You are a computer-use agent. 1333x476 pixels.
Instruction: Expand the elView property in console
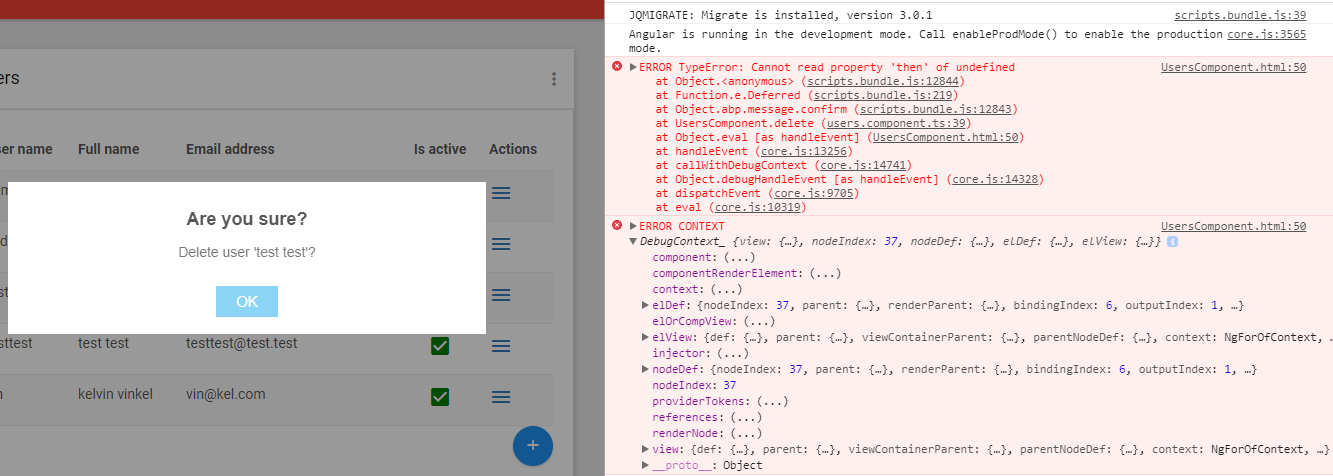(645, 338)
